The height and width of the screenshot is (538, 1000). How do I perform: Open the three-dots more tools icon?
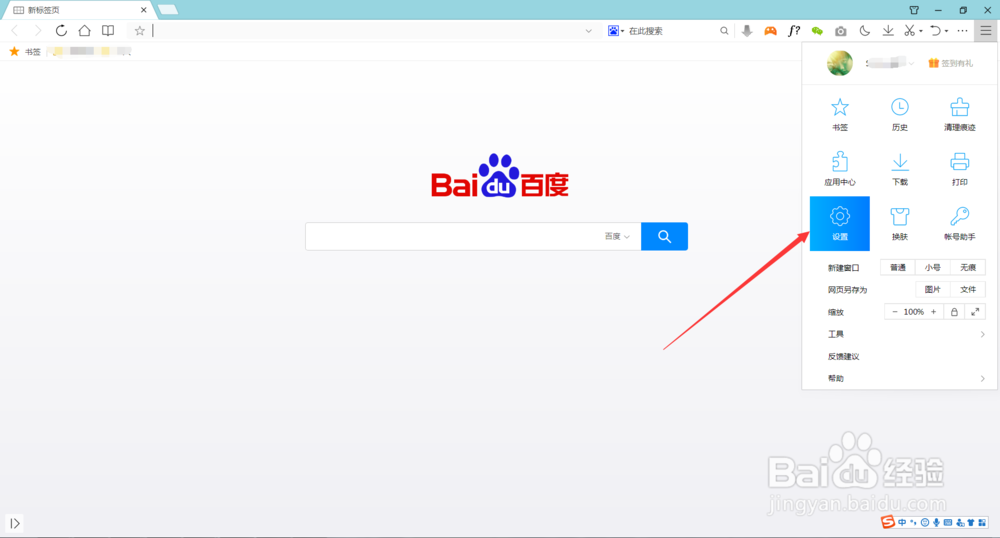point(962,31)
